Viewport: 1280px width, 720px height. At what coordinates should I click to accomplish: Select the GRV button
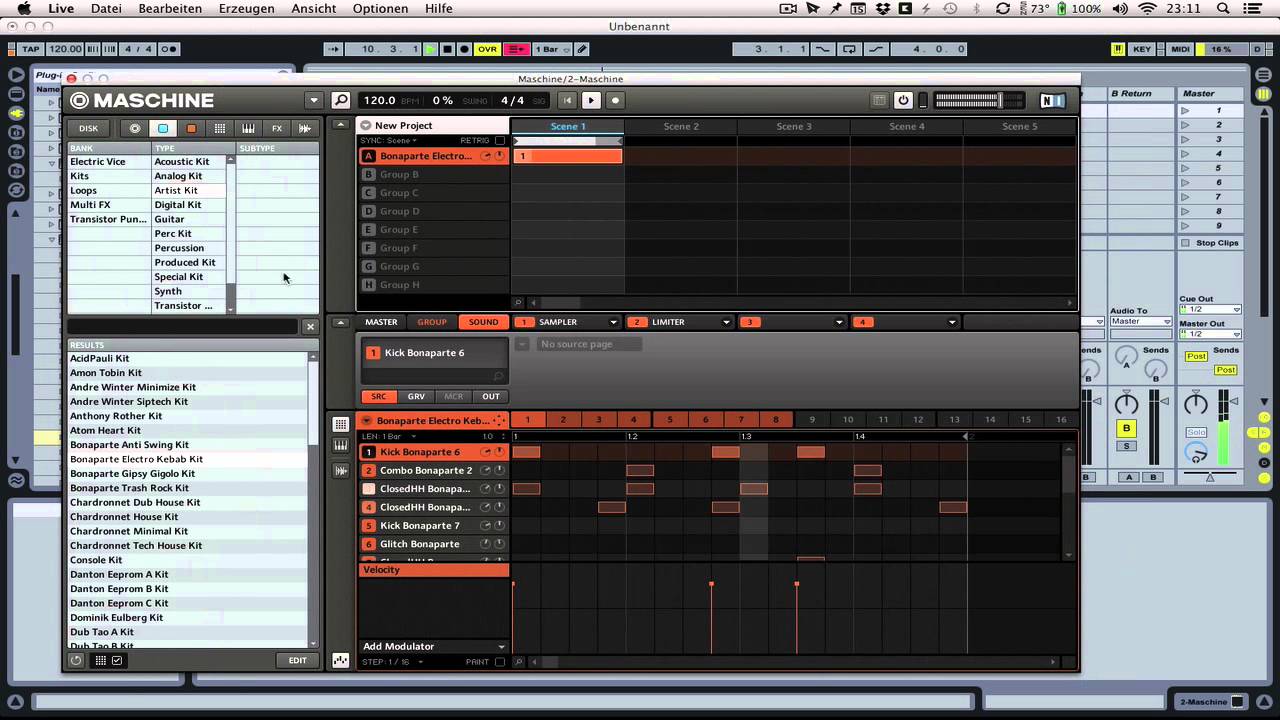point(416,396)
